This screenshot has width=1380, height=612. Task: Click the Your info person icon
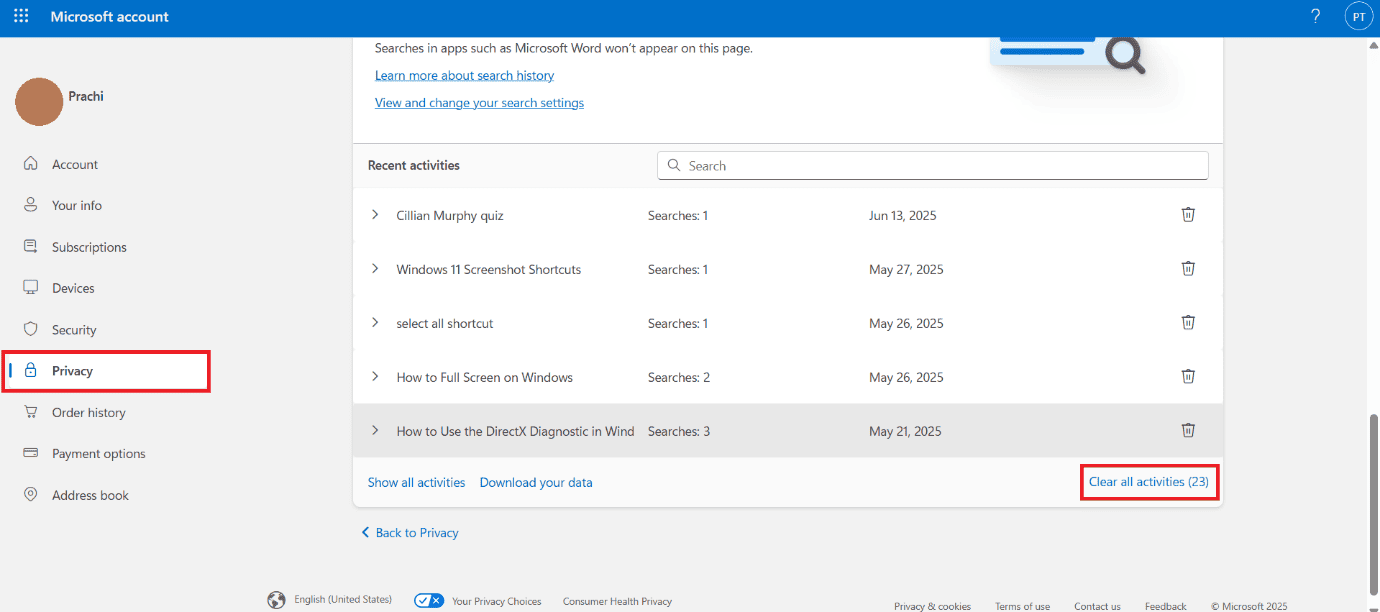tap(31, 205)
